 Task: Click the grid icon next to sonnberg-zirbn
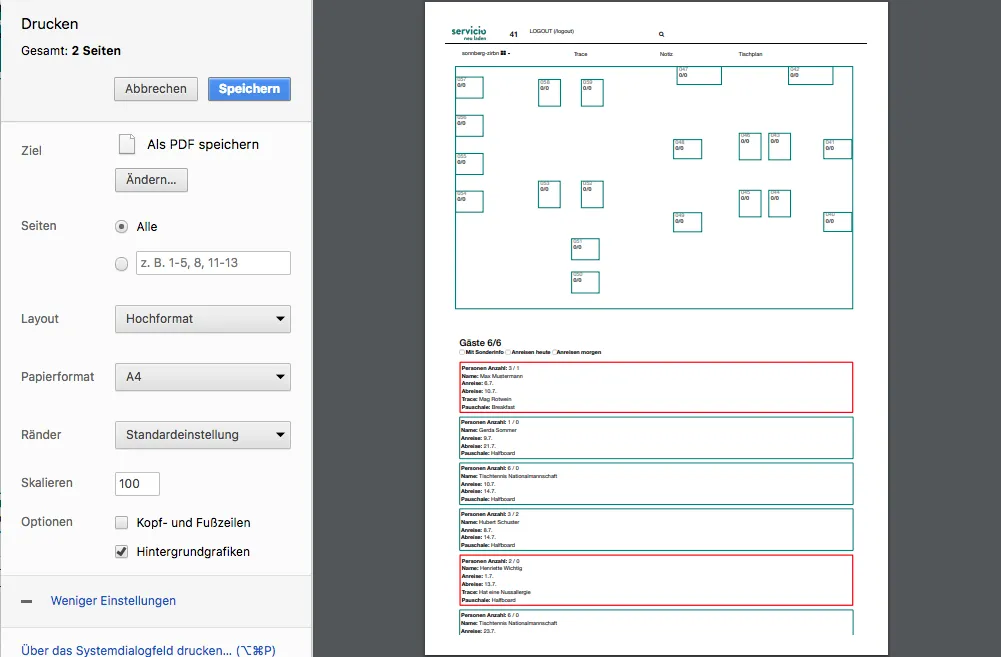click(503, 53)
